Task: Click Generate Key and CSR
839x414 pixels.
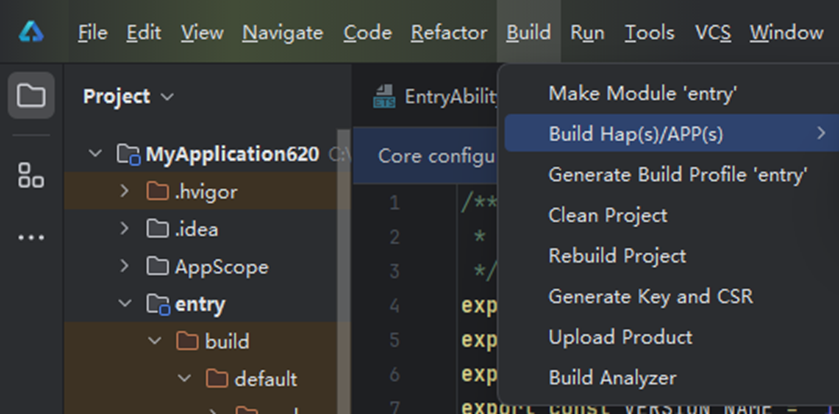Action: pos(650,297)
